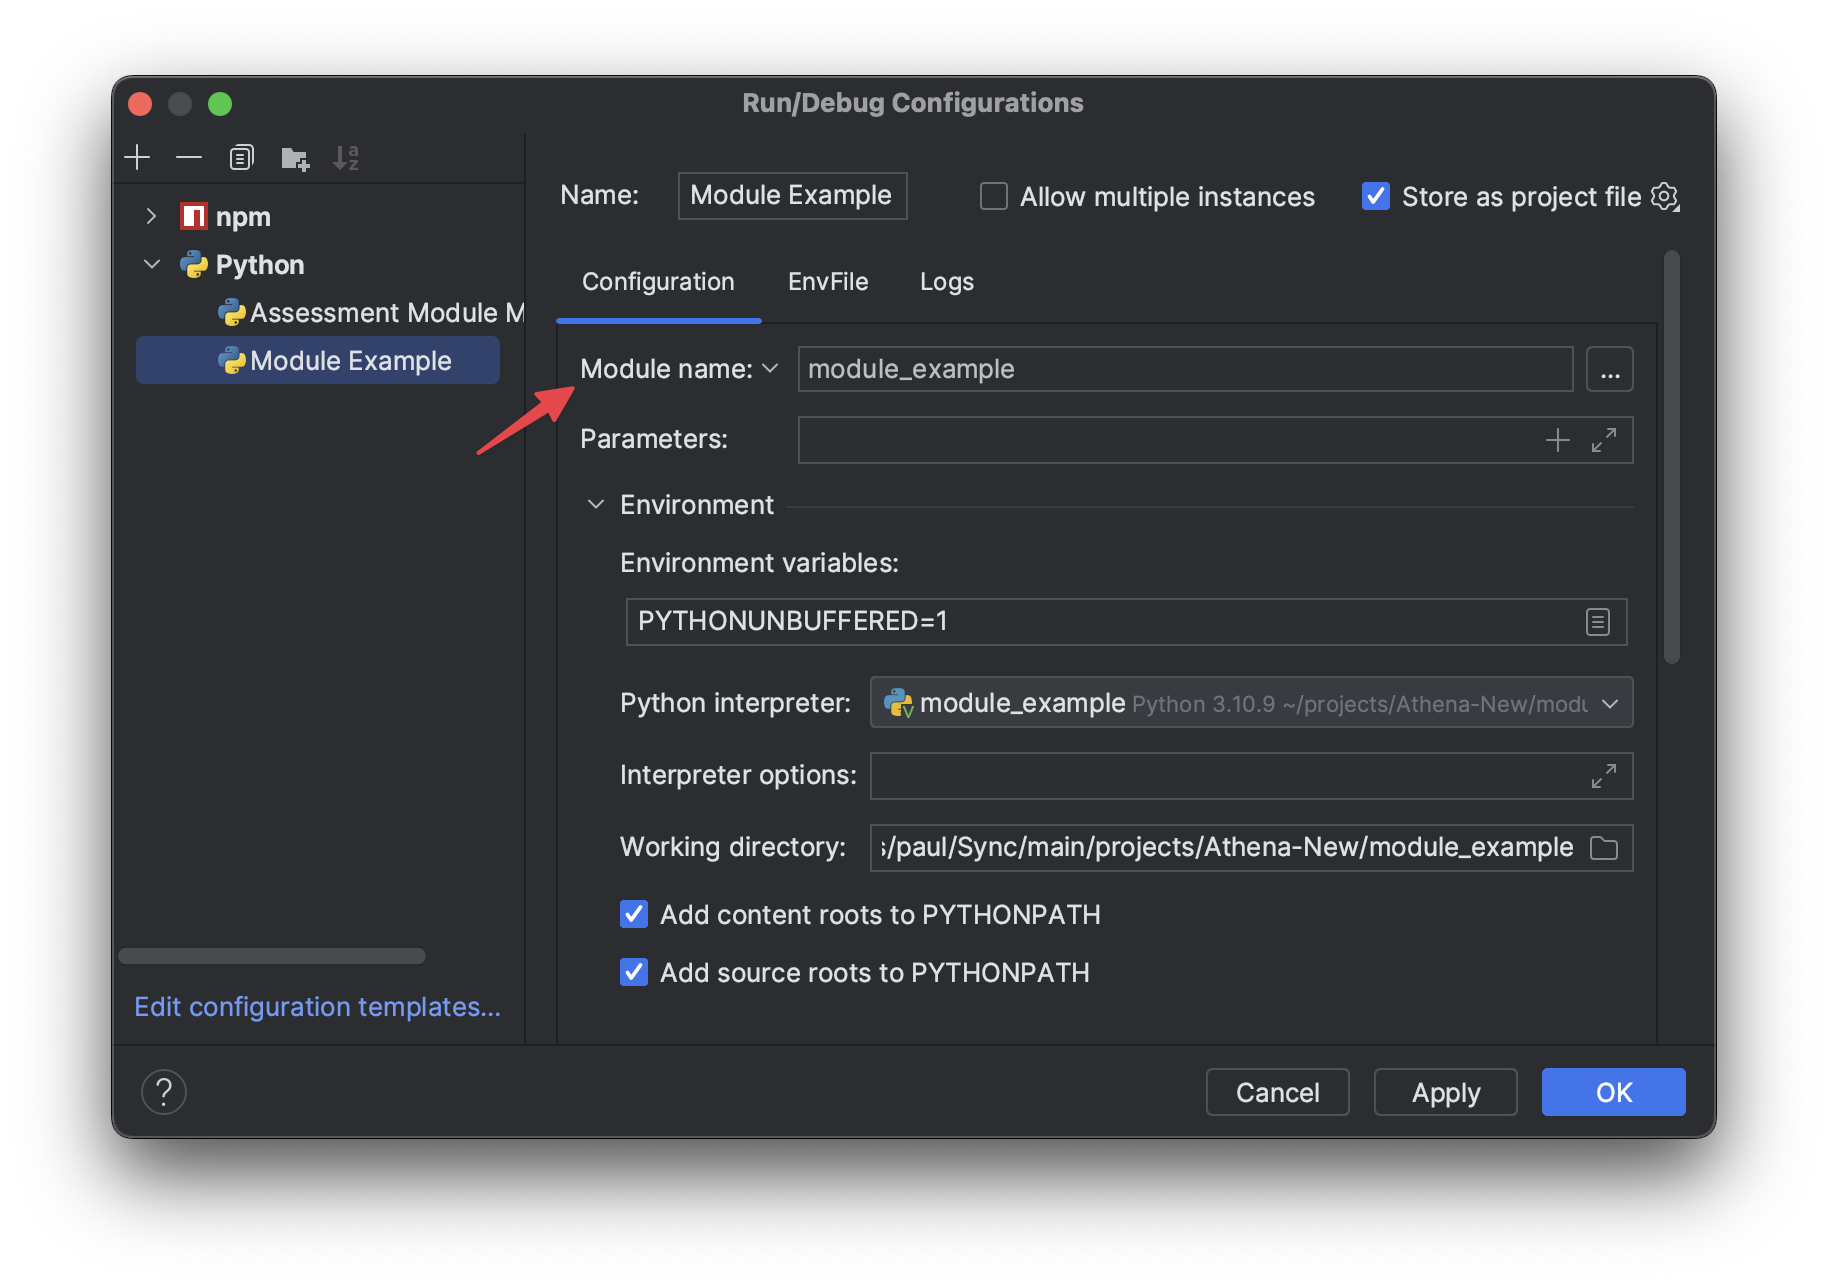Viewport: 1828px width, 1286px height.
Task: Apply the configuration changes
Action: click(1445, 1092)
